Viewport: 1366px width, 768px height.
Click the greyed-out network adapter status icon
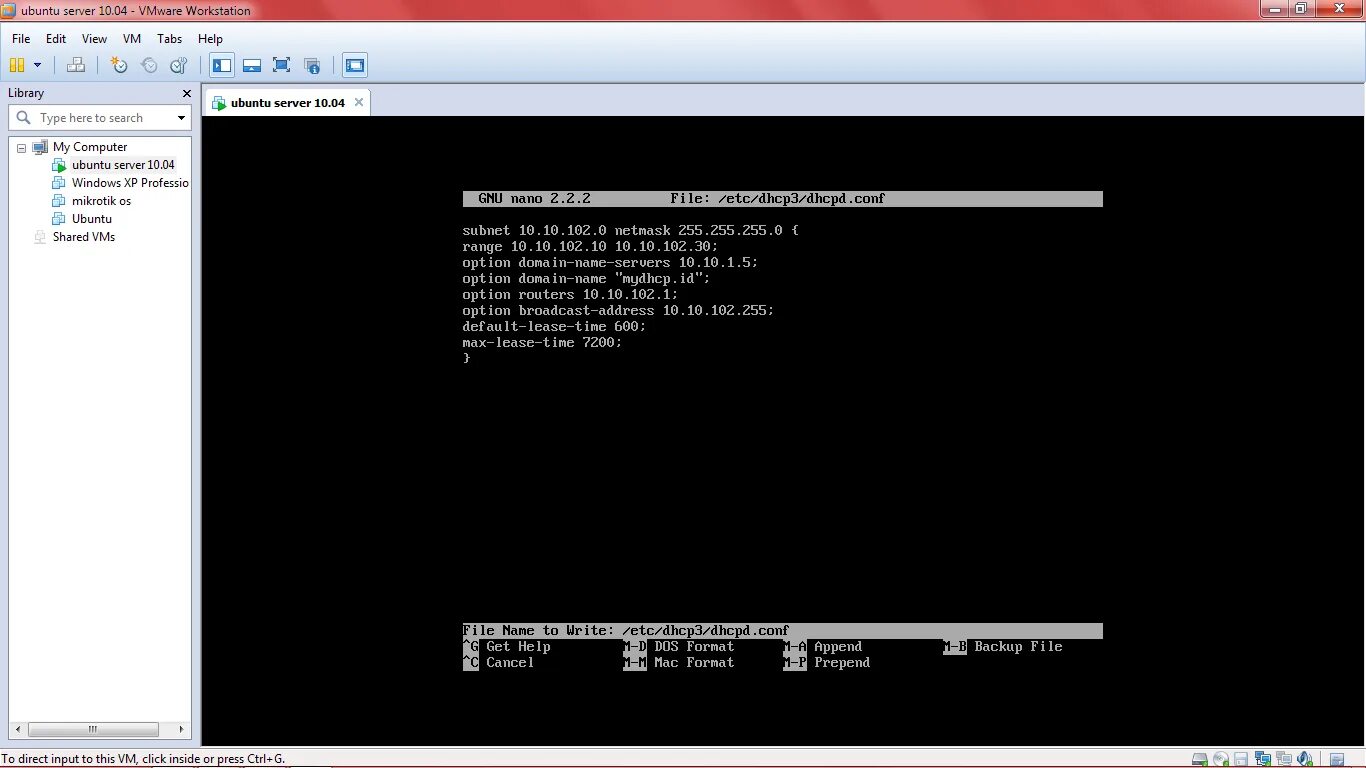pos(1283,759)
